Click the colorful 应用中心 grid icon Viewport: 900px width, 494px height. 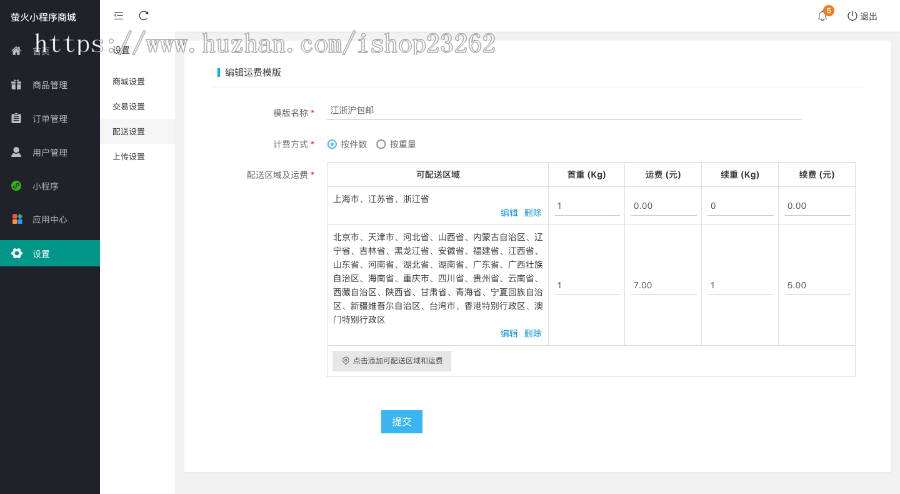pos(17,219)
